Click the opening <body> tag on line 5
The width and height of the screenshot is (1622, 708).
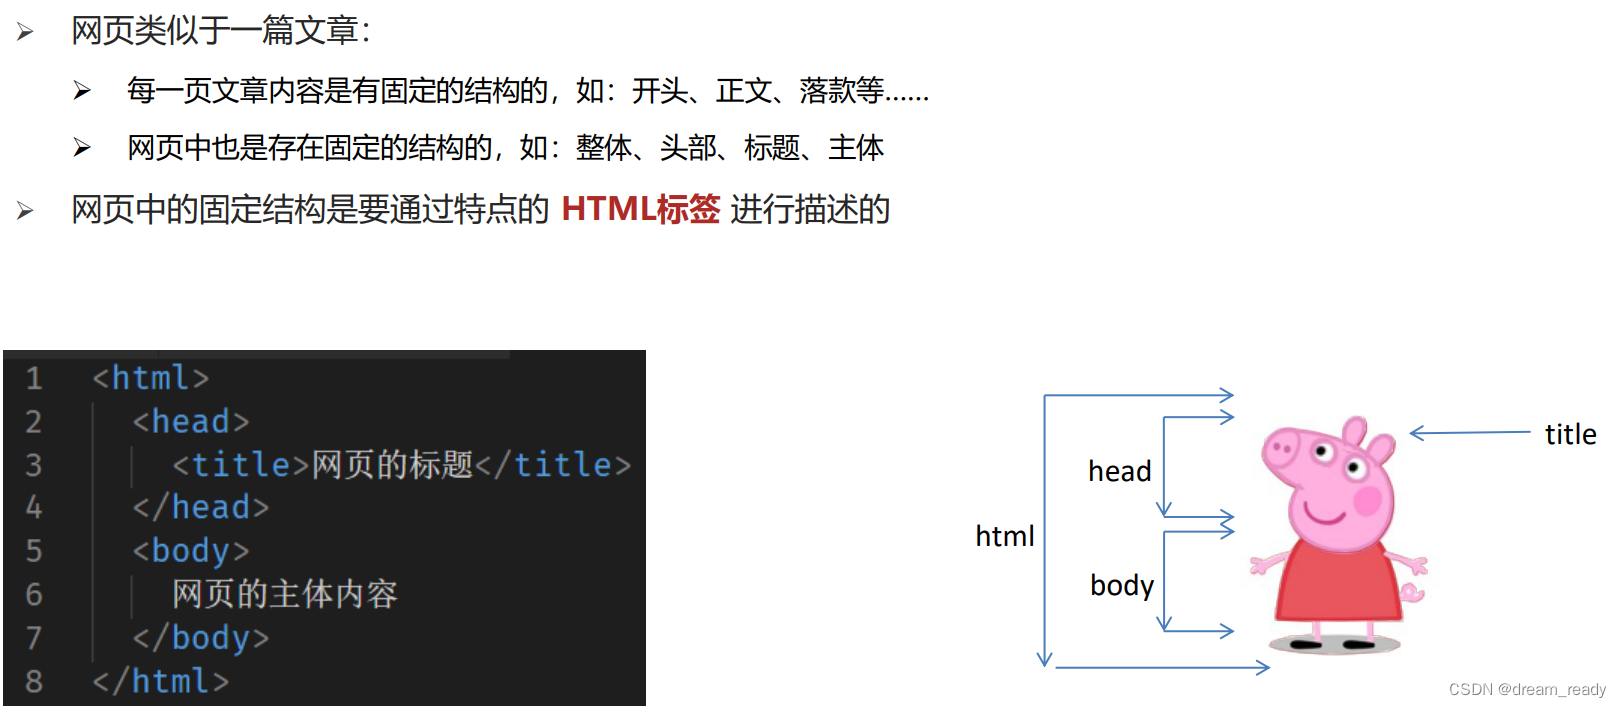(191, 551)
